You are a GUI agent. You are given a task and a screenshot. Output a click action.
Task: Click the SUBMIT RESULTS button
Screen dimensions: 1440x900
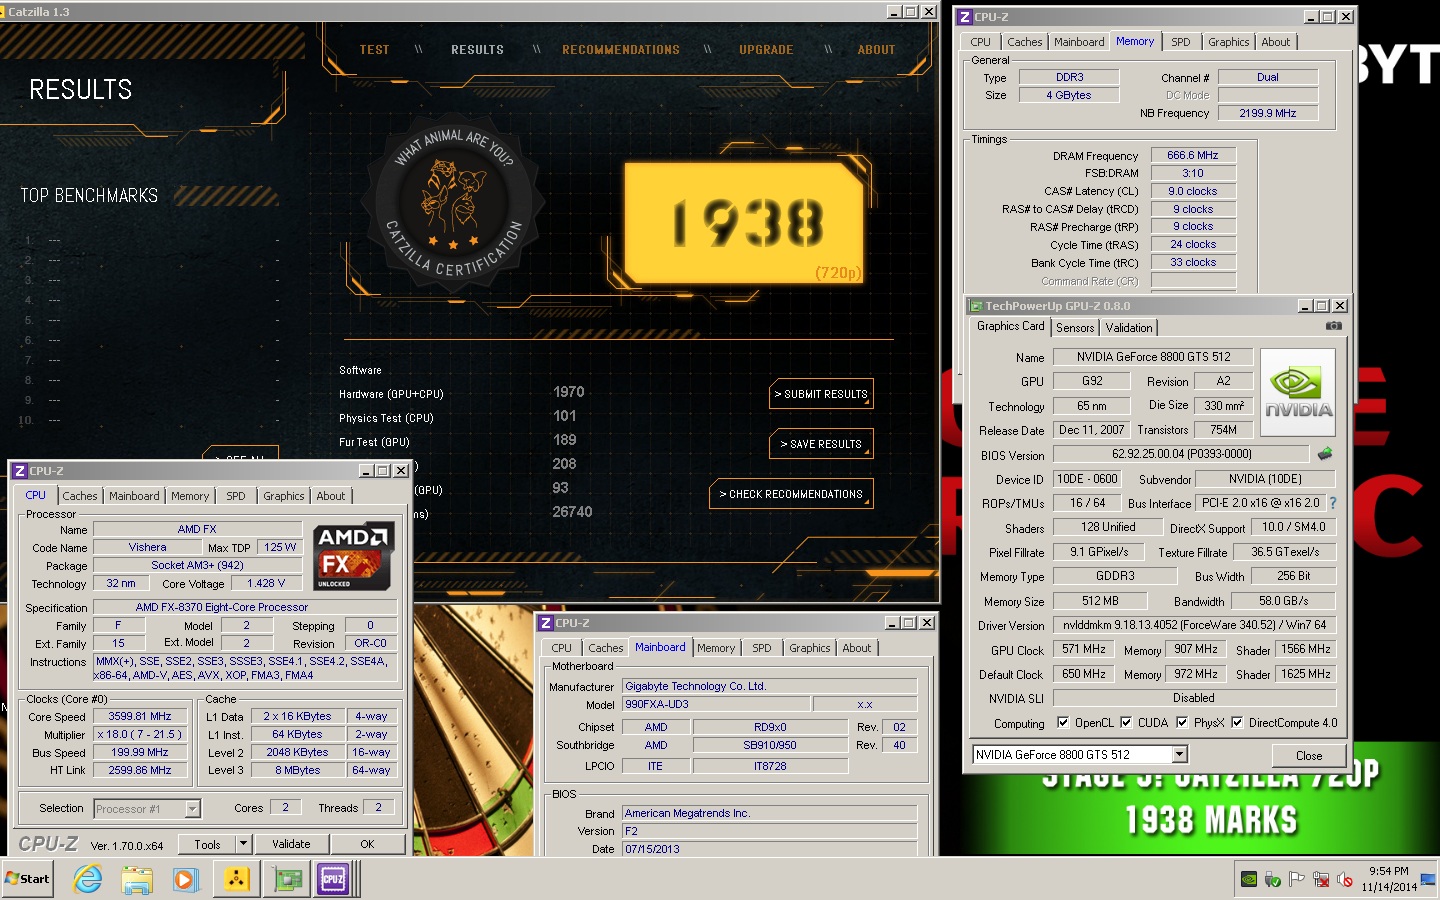point(821,394)
